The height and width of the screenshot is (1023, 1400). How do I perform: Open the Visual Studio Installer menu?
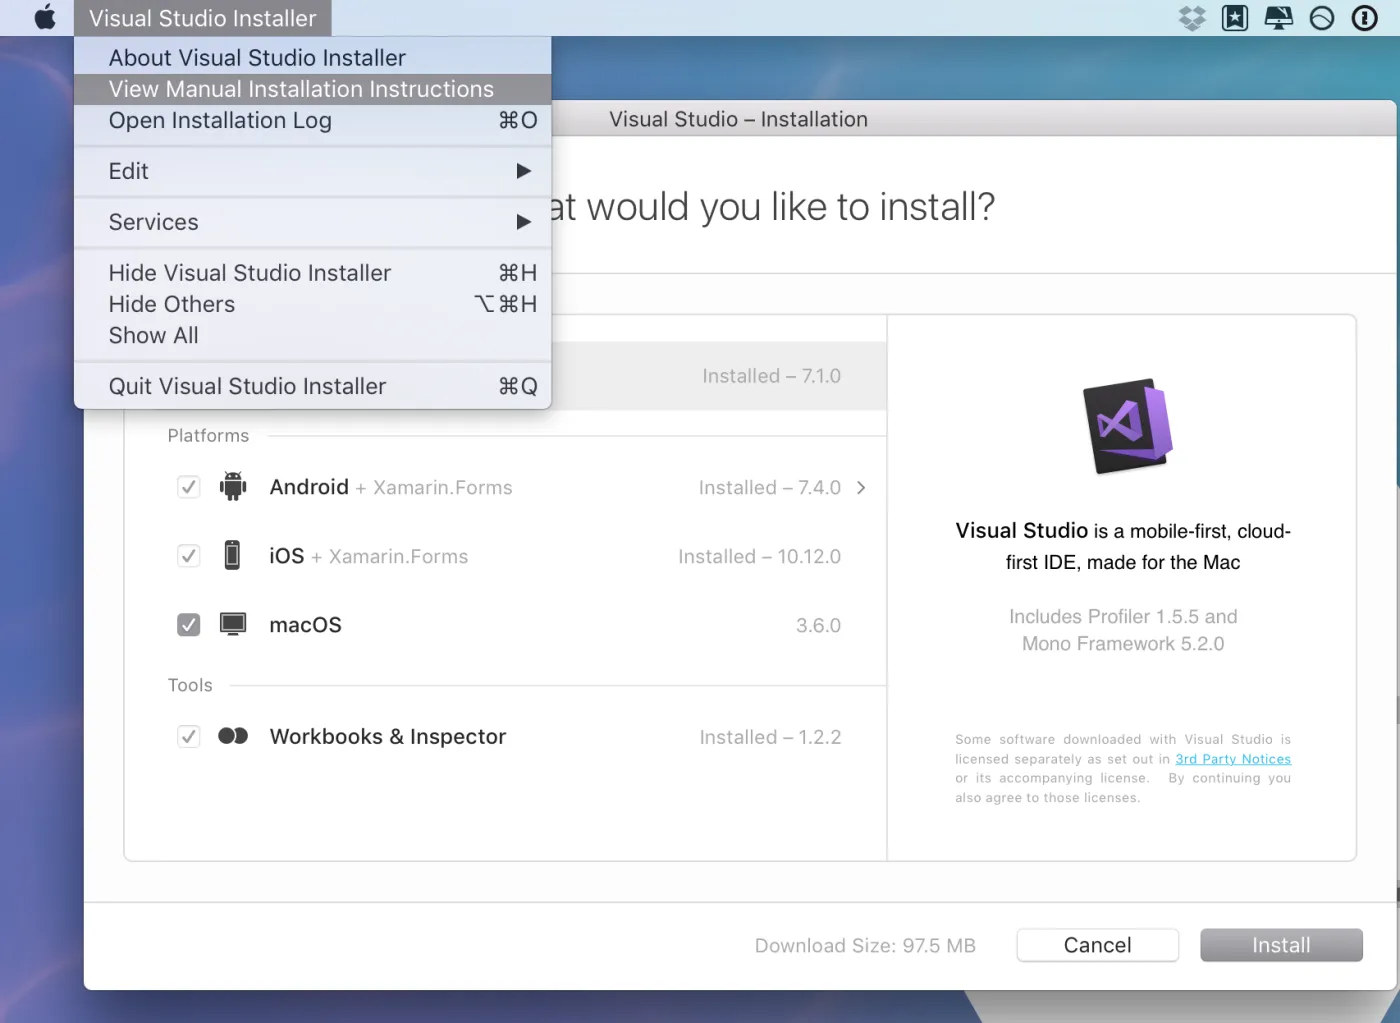202,18
